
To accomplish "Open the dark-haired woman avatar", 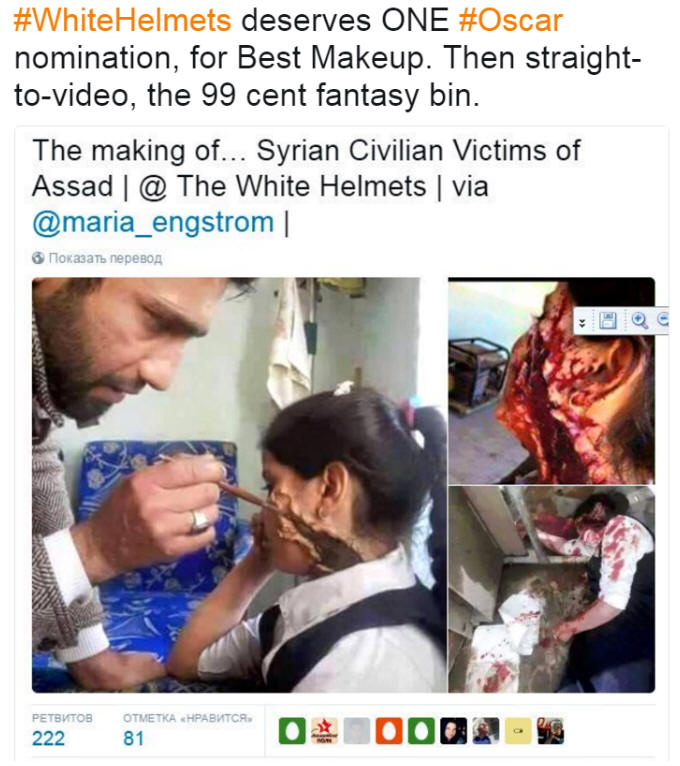I will (x=453, y=731).
